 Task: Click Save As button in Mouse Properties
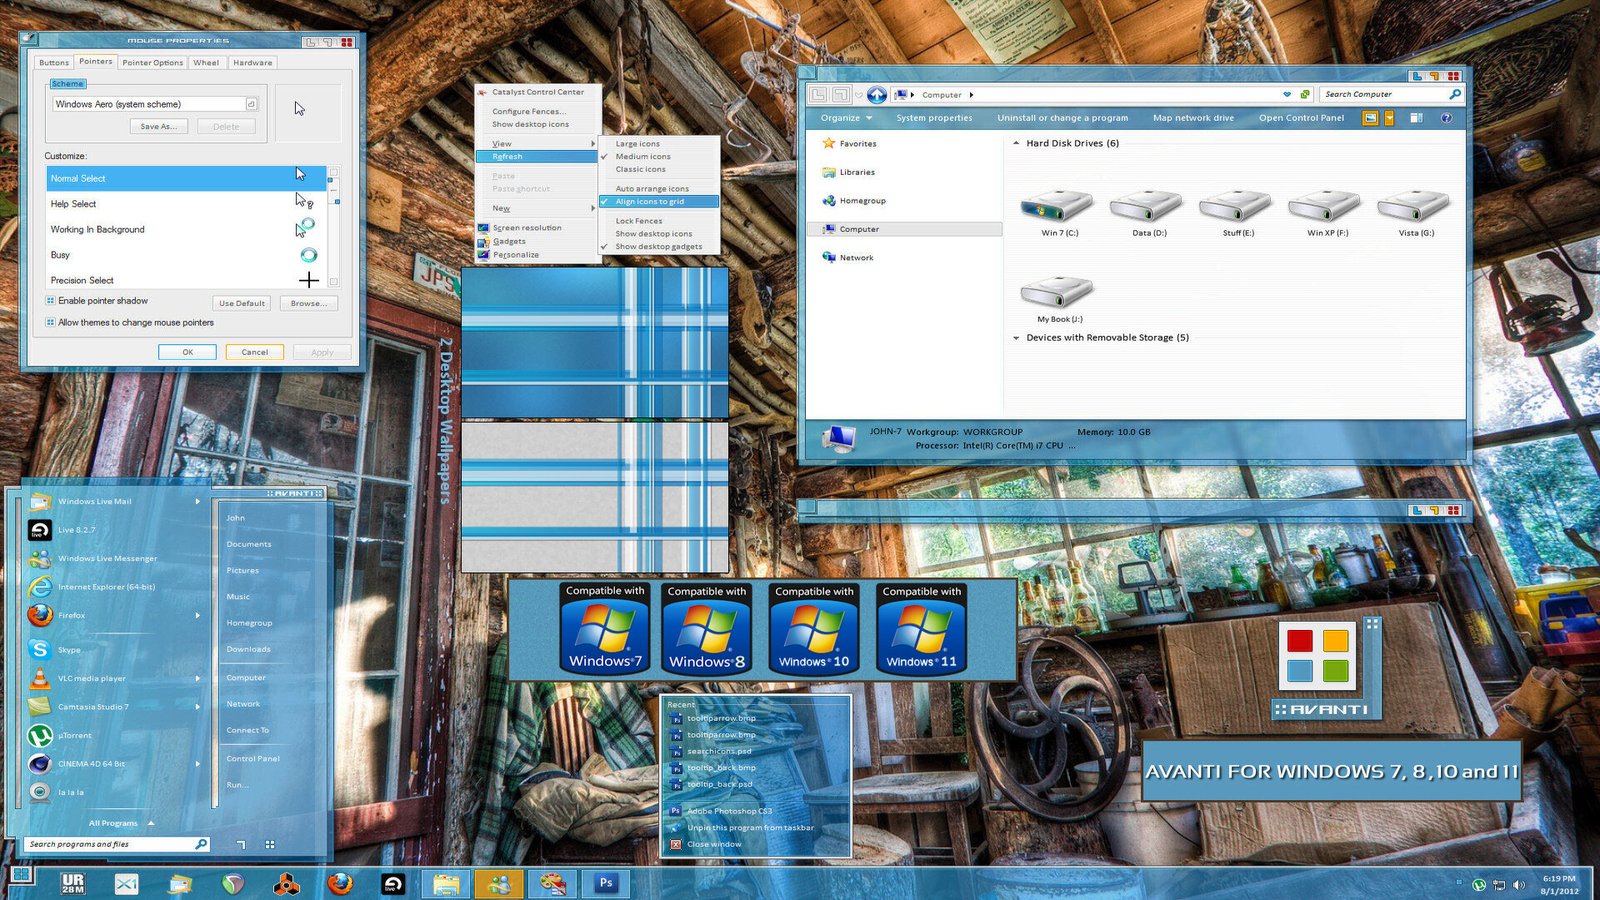[158, 126]
